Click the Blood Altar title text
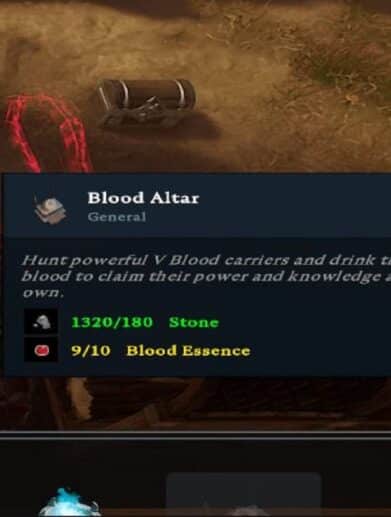 (x=143, y=198)
